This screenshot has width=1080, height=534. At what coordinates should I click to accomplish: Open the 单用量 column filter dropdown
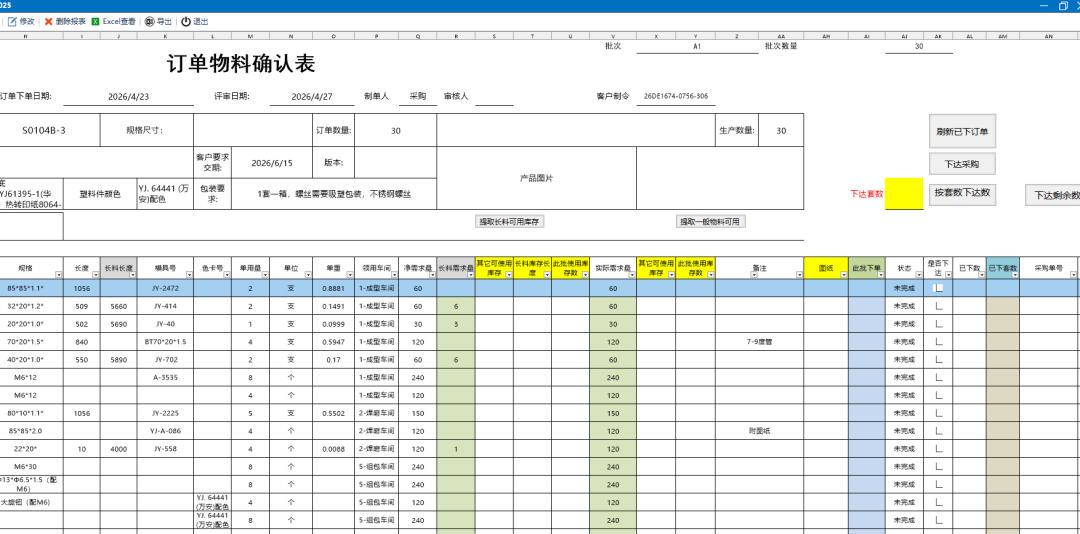click(x=265, y=274)
